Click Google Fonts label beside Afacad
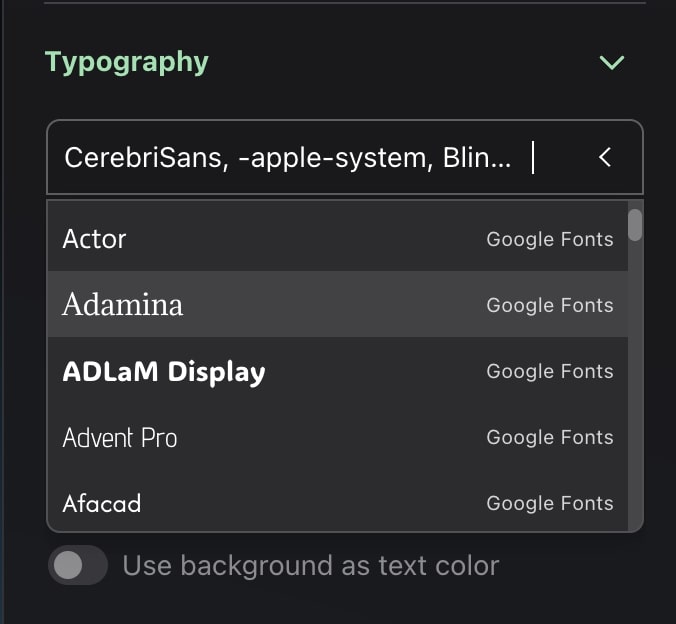 click(550, 503)
